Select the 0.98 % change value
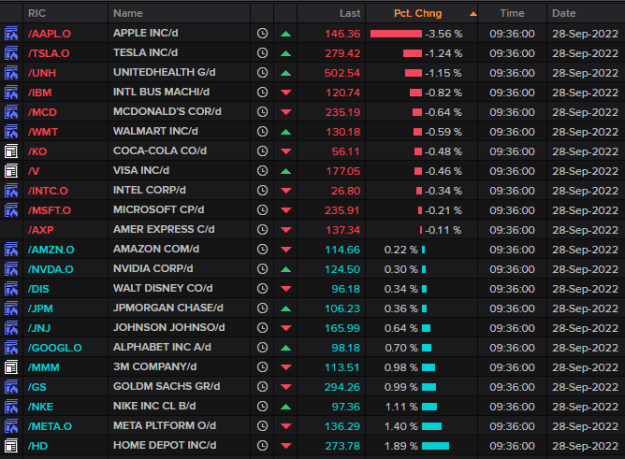This screenshot has height=459, width=625. pos(401,367)
